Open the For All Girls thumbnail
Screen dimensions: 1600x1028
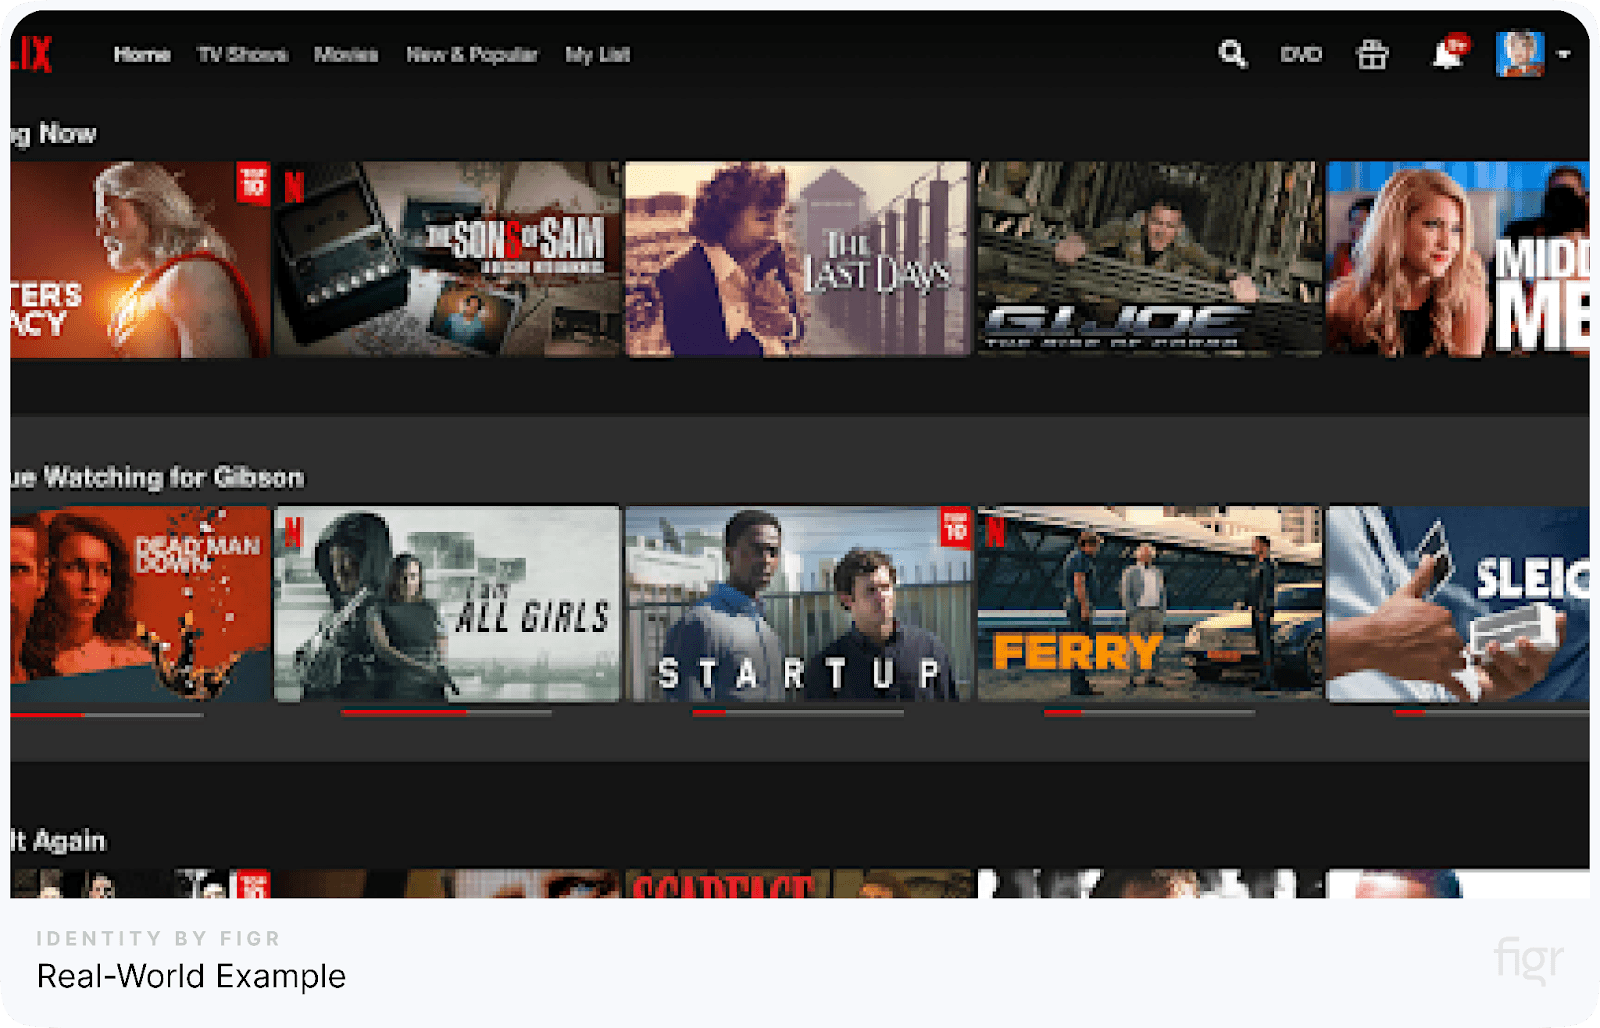(447, 603)
